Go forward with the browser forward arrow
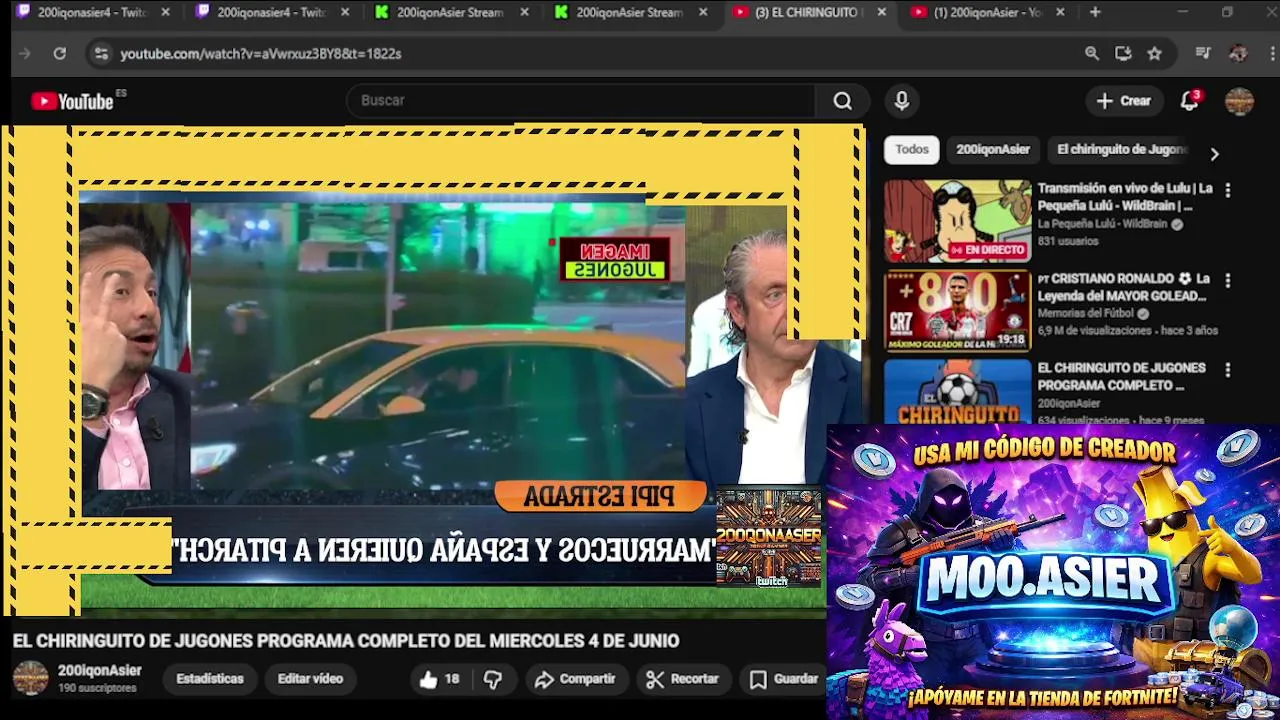The width and height of the screenshot is (1280, 720). (x=25, y=54)
